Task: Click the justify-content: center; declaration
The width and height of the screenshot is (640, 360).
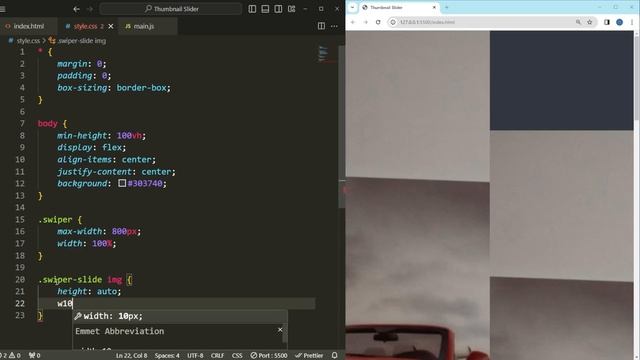Action: 116,172
